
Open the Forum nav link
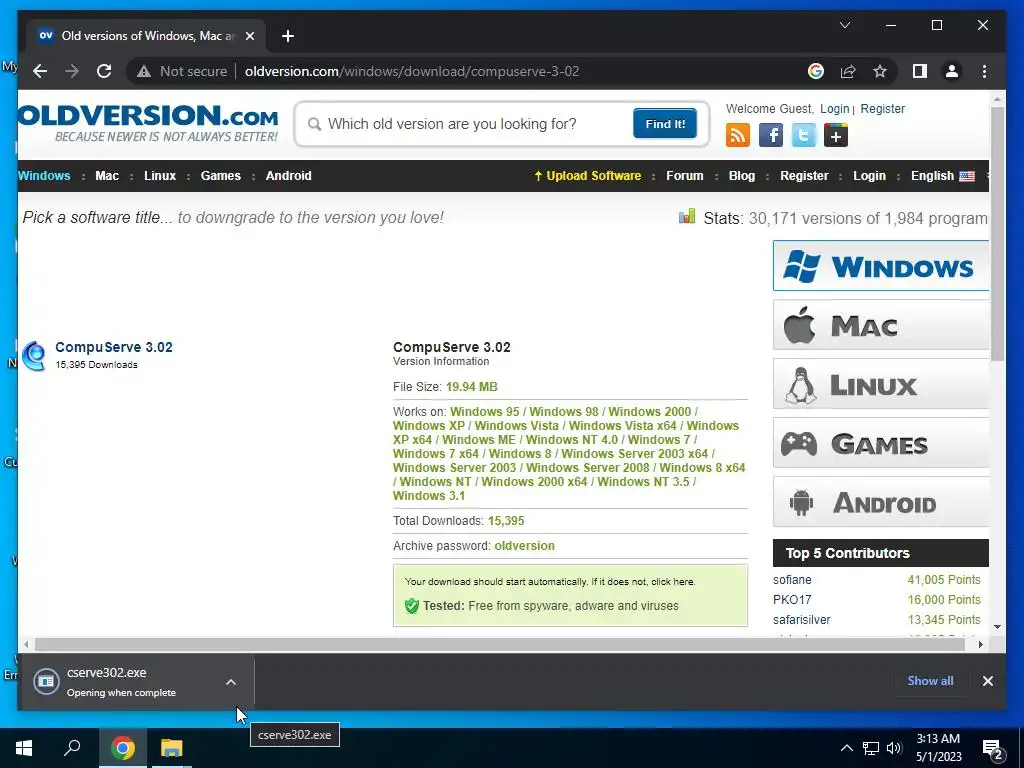click(x=684, y=176)
